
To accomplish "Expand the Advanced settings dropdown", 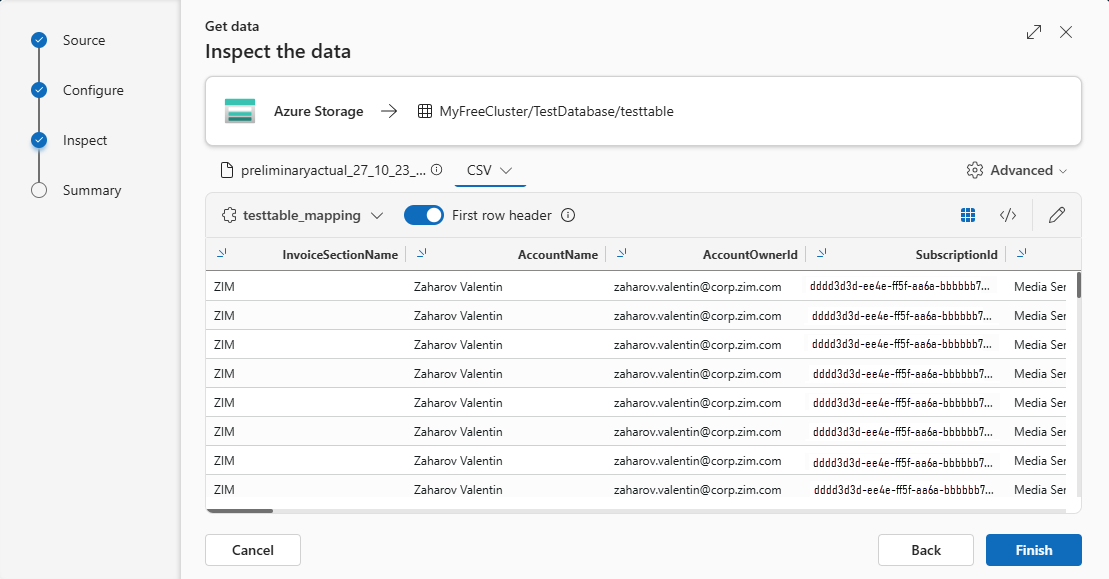I will pyautogui.click(x=1018, y=170).
